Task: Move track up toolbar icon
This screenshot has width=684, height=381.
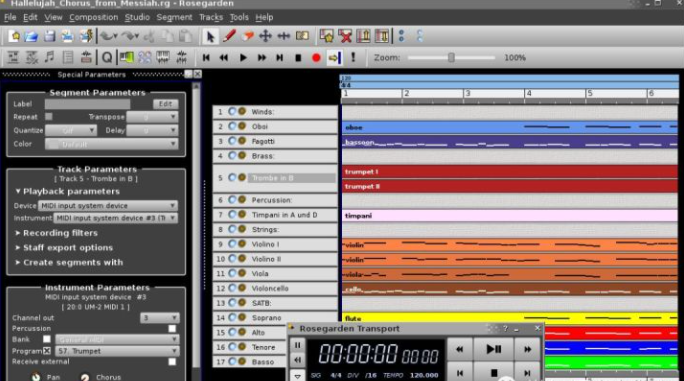Action: [x=363, y=36]
